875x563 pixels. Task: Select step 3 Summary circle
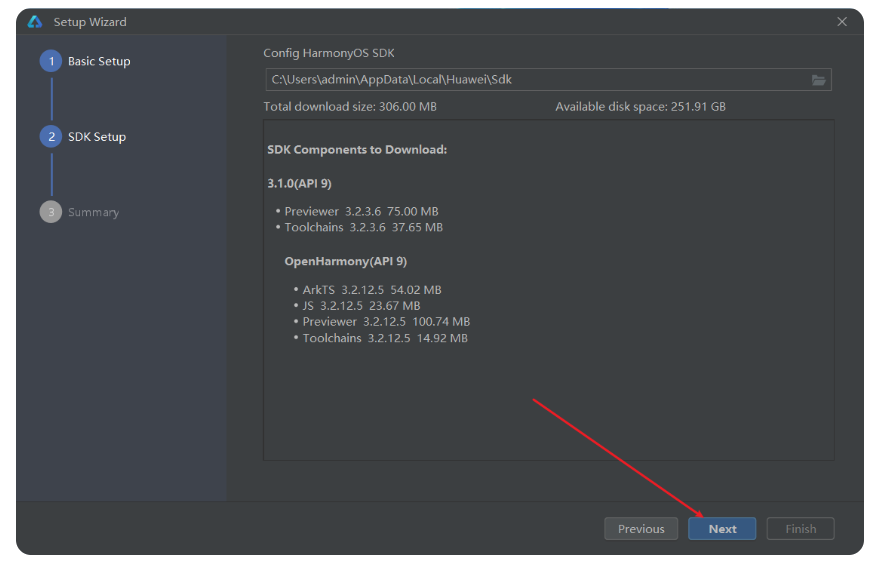click(x=51, y=212)
